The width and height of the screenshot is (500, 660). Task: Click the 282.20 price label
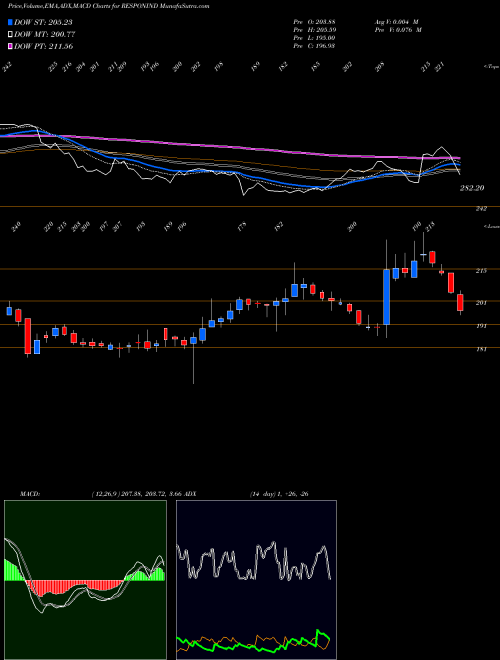(x=471, y=188)
